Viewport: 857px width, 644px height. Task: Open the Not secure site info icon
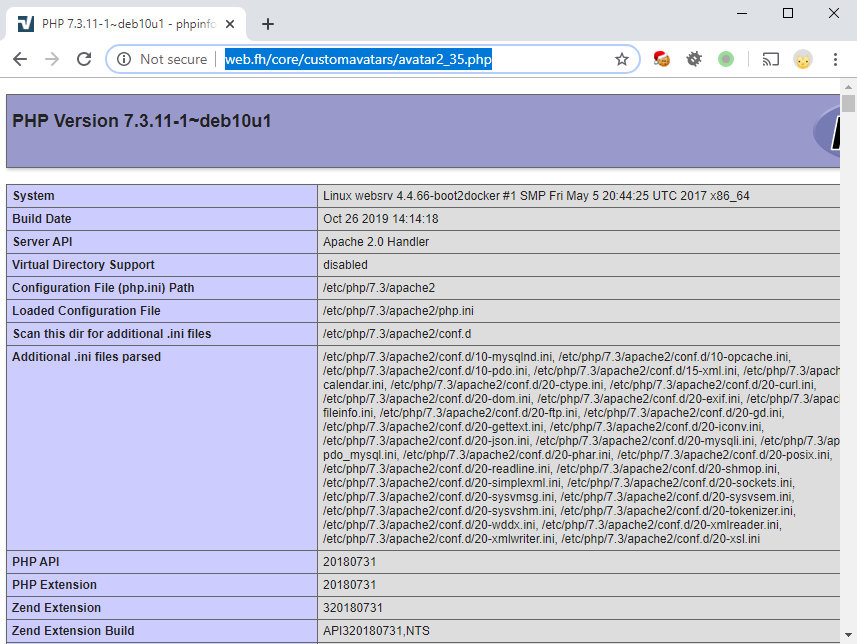(124, 59)
